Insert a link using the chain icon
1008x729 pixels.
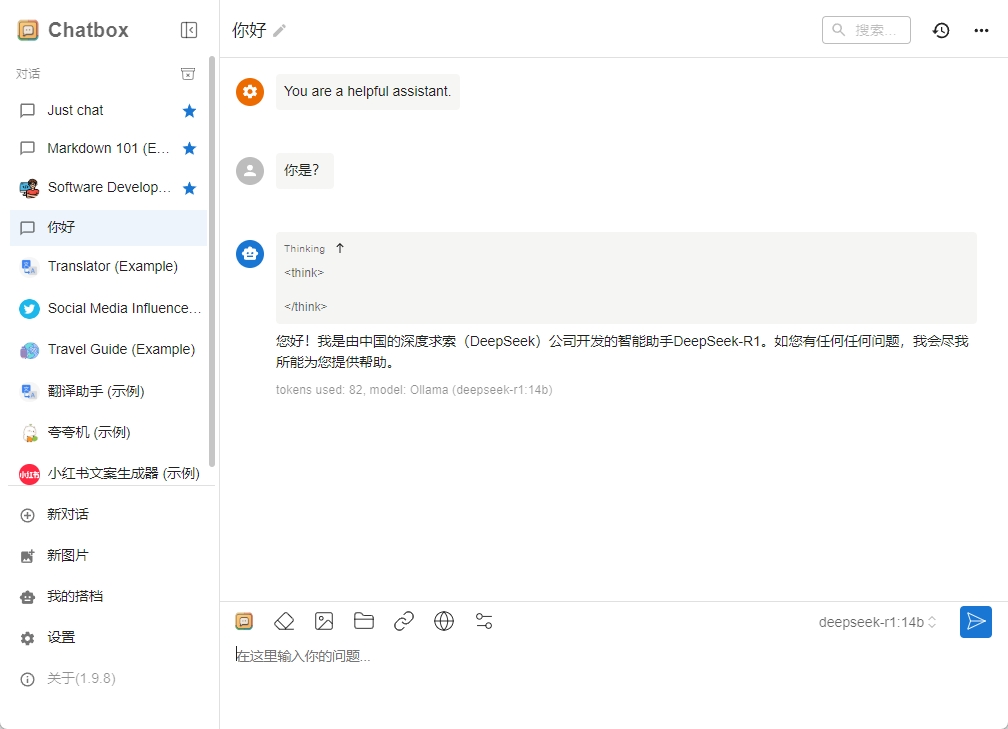point(404,621)
